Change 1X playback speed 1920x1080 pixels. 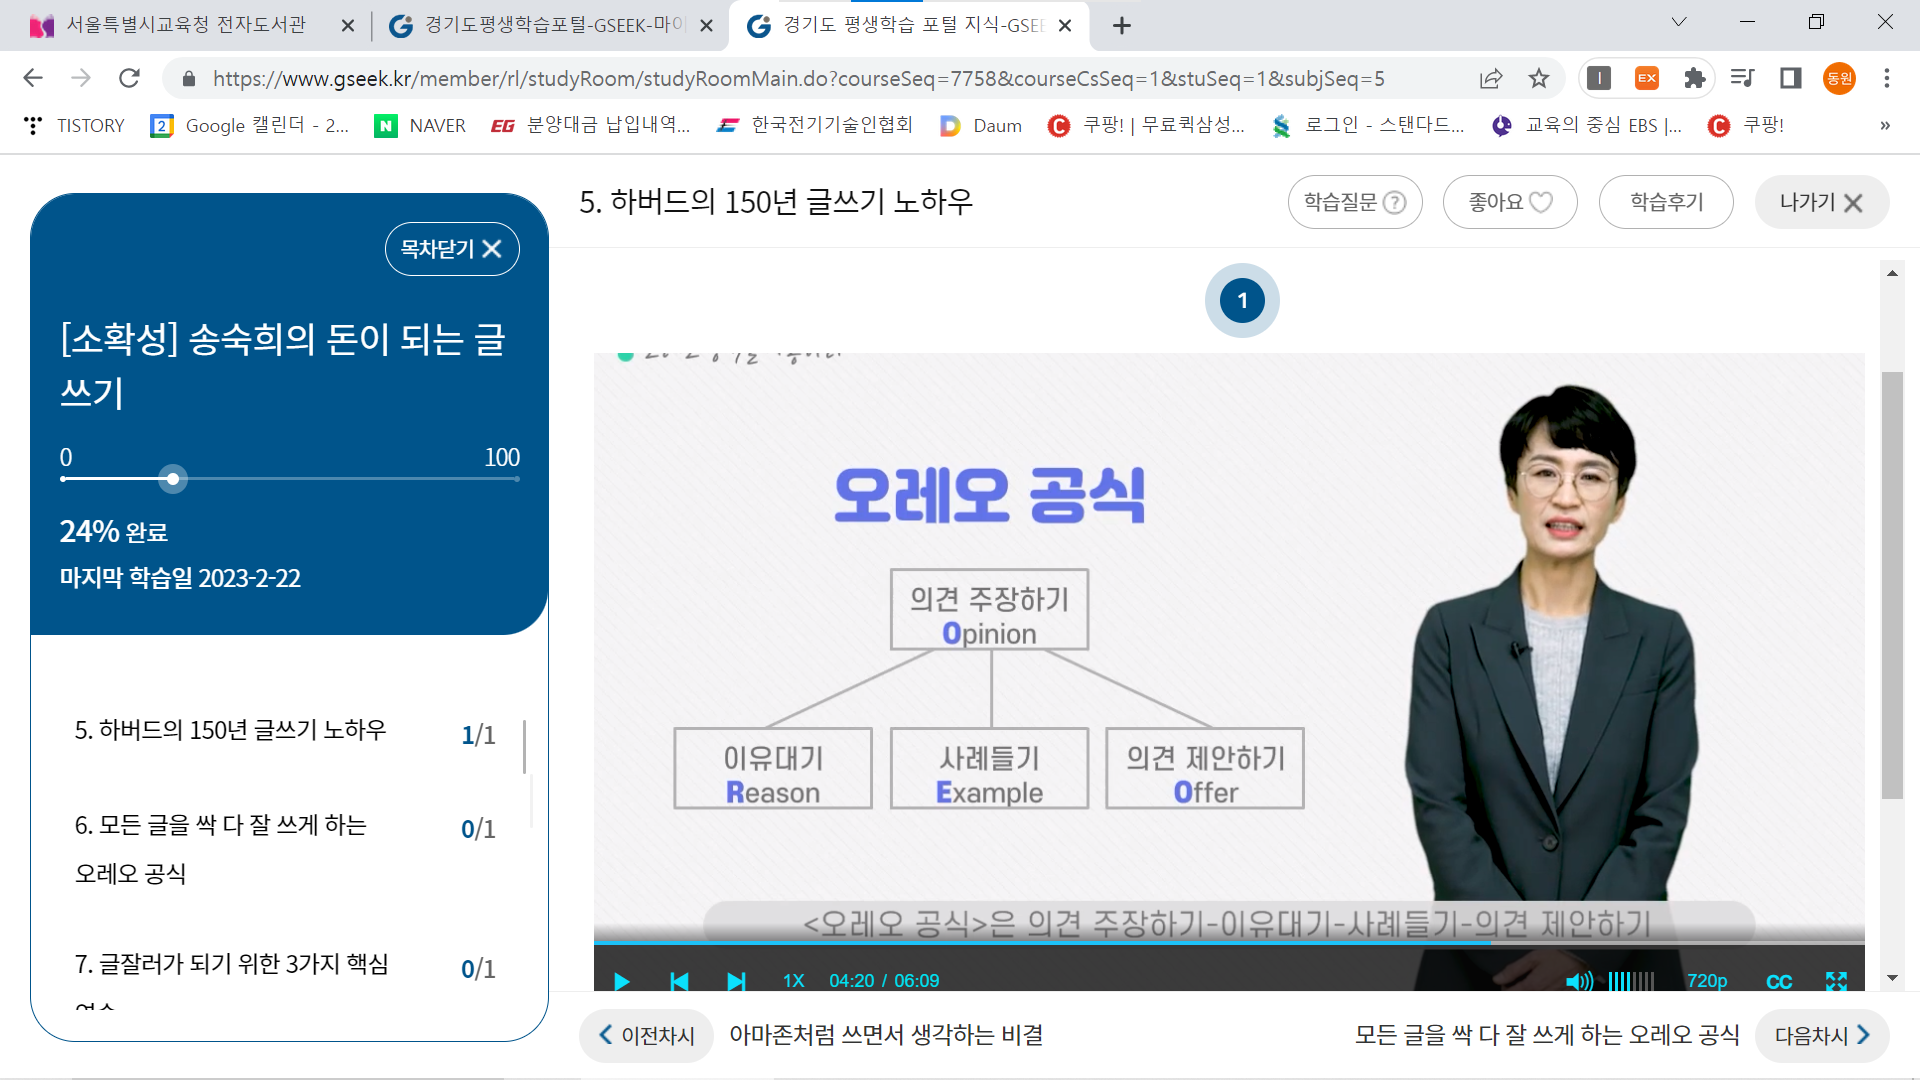tap(793, 981)
